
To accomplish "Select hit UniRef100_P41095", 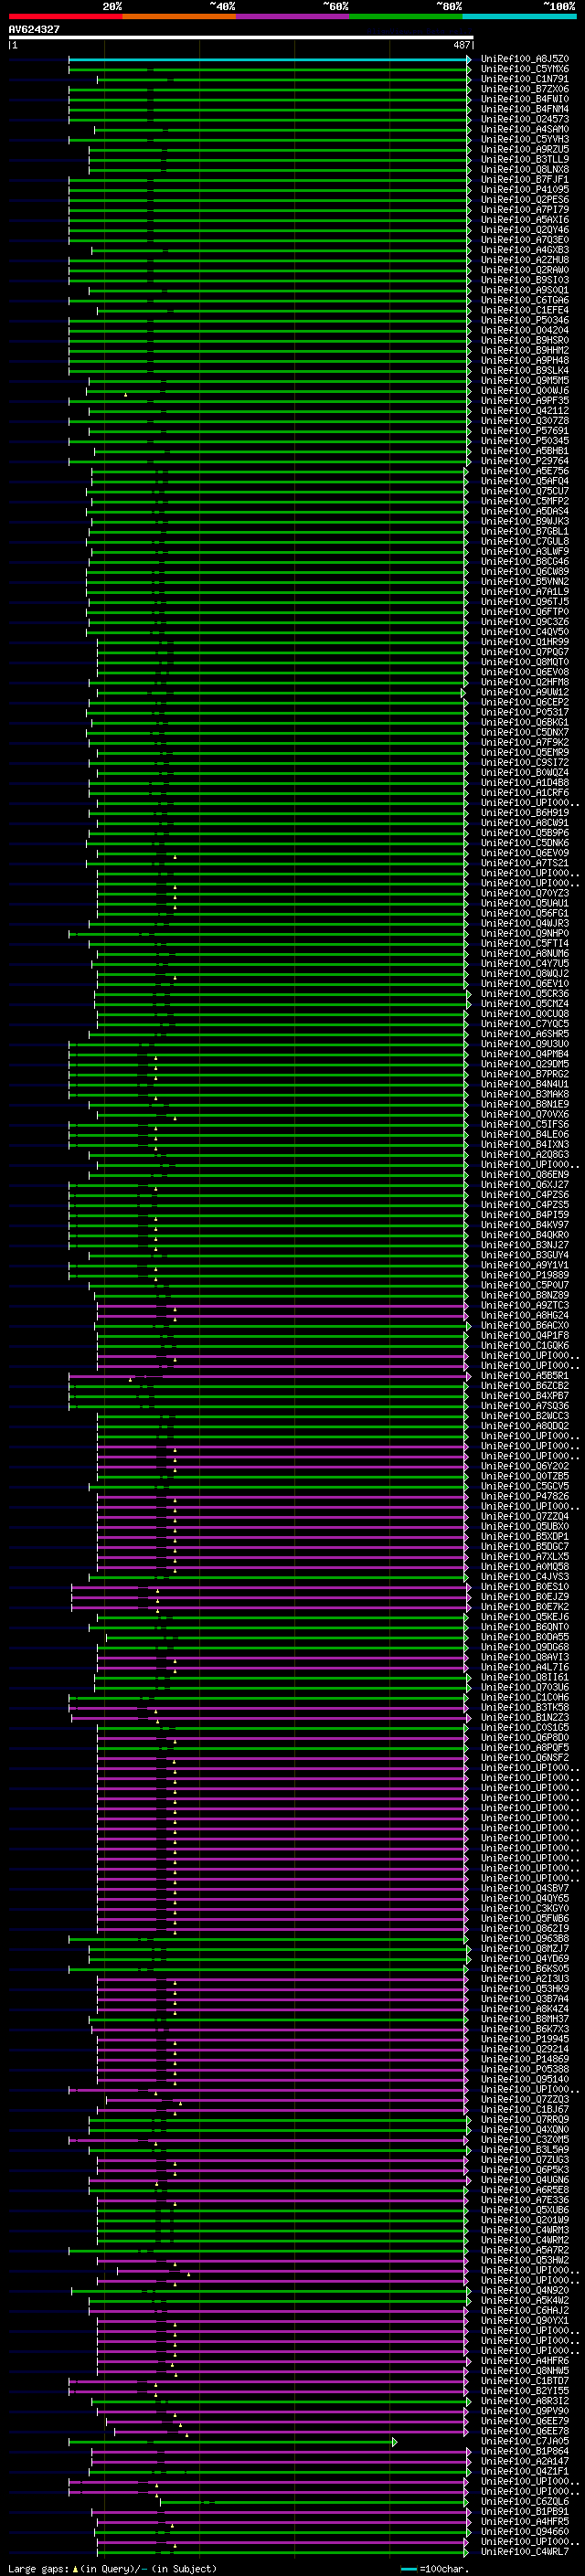I will point(525,190).
